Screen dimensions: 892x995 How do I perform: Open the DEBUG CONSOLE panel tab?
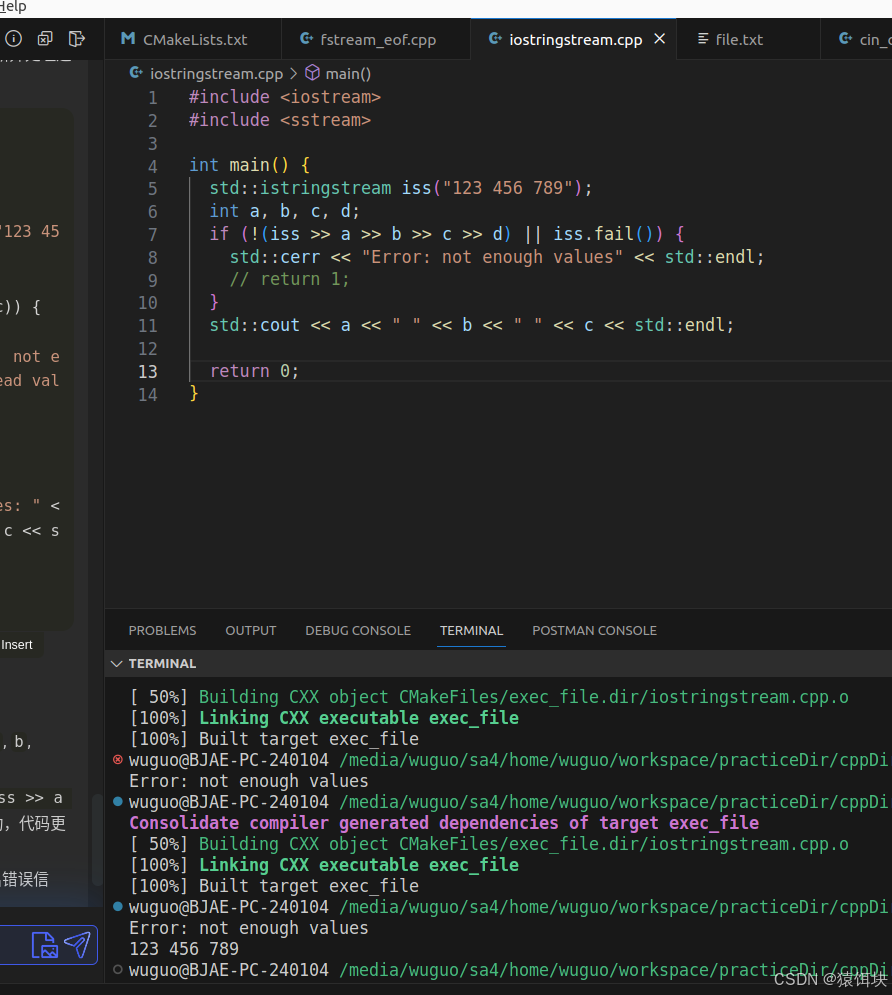pyautogui.click(x=358, y=630)
